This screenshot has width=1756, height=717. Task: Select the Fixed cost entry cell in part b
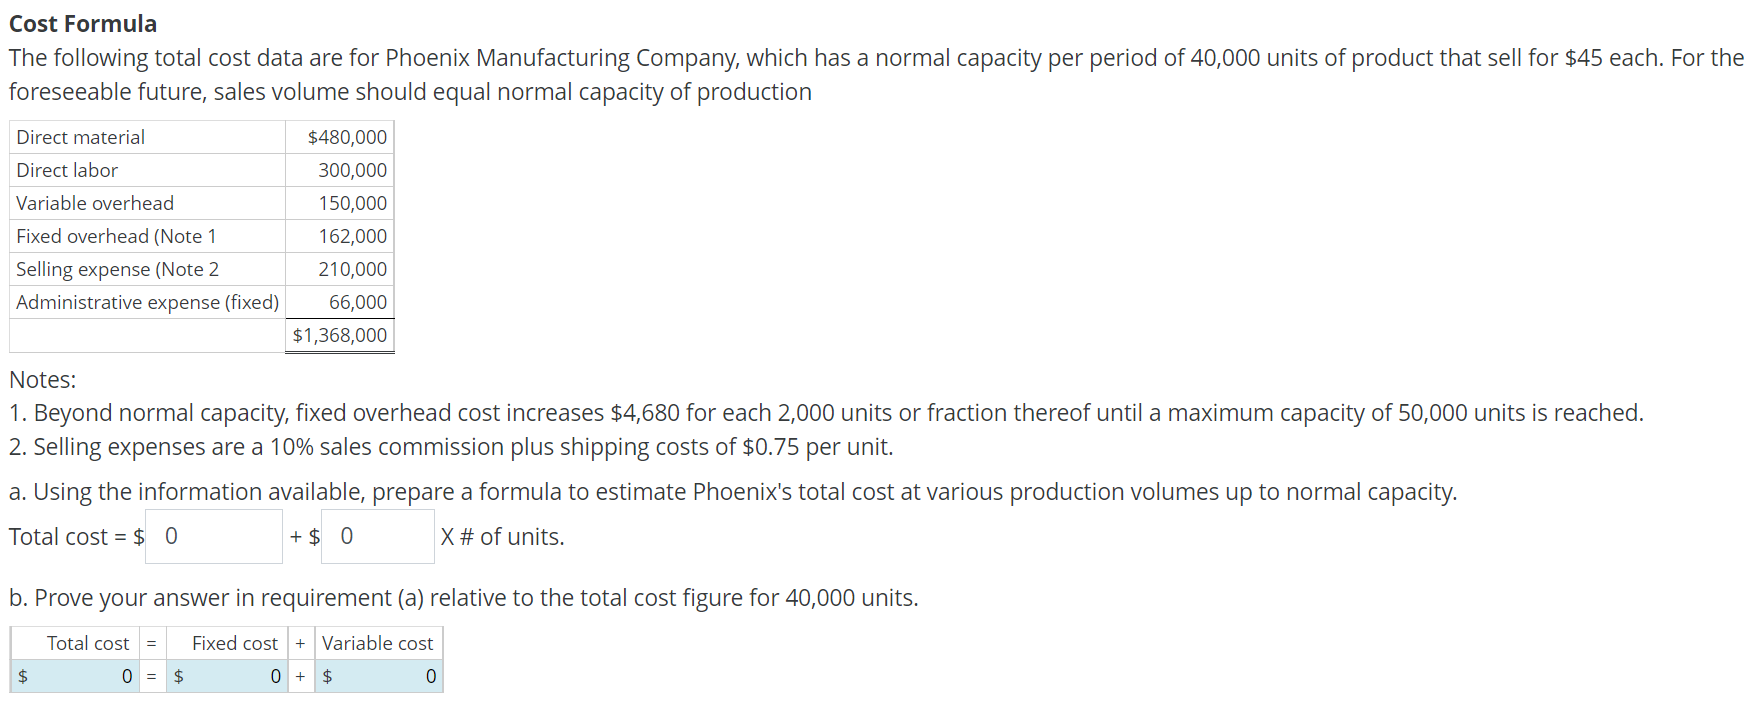click(x=226, y=676)
